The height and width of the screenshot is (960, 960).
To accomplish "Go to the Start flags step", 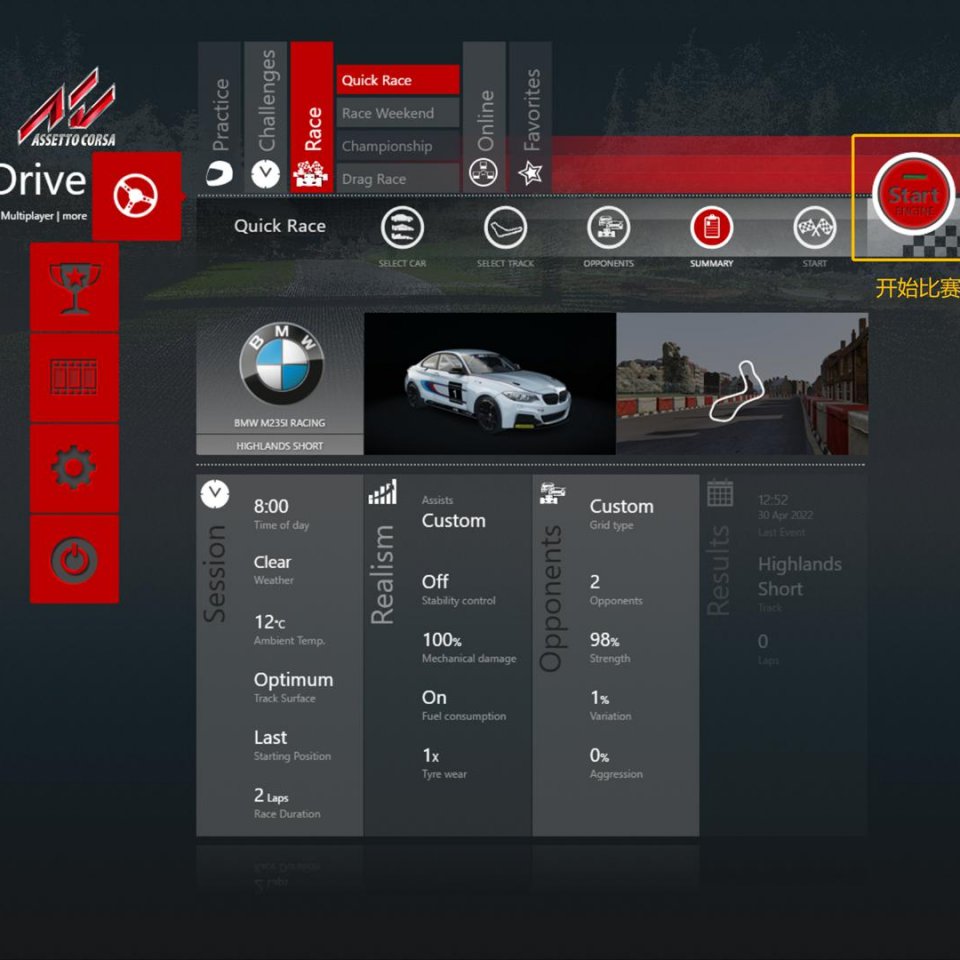I will pos(815,228).
